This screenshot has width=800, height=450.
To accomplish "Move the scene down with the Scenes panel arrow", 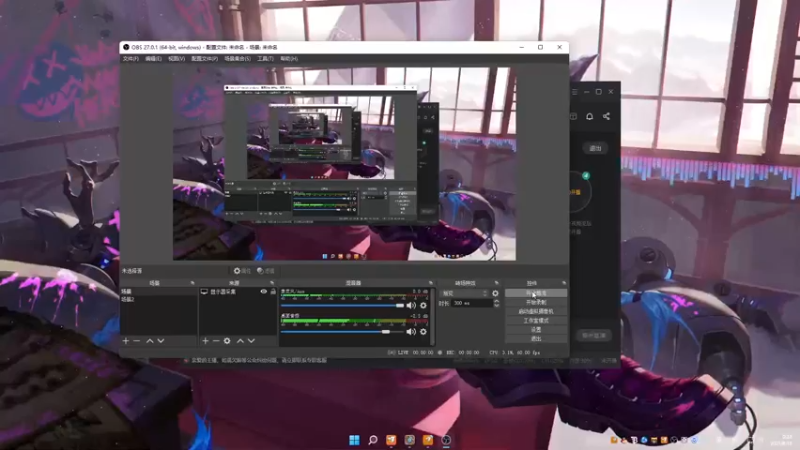I will [x=161, y=340].
